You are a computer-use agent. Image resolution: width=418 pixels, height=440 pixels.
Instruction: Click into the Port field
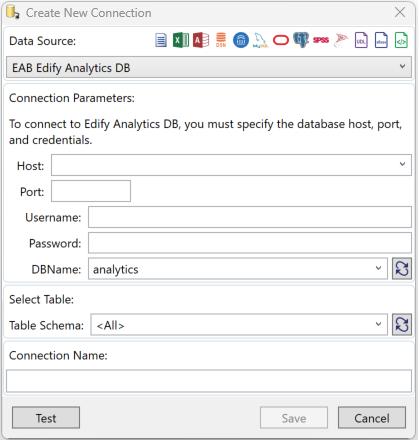point(91,191)
